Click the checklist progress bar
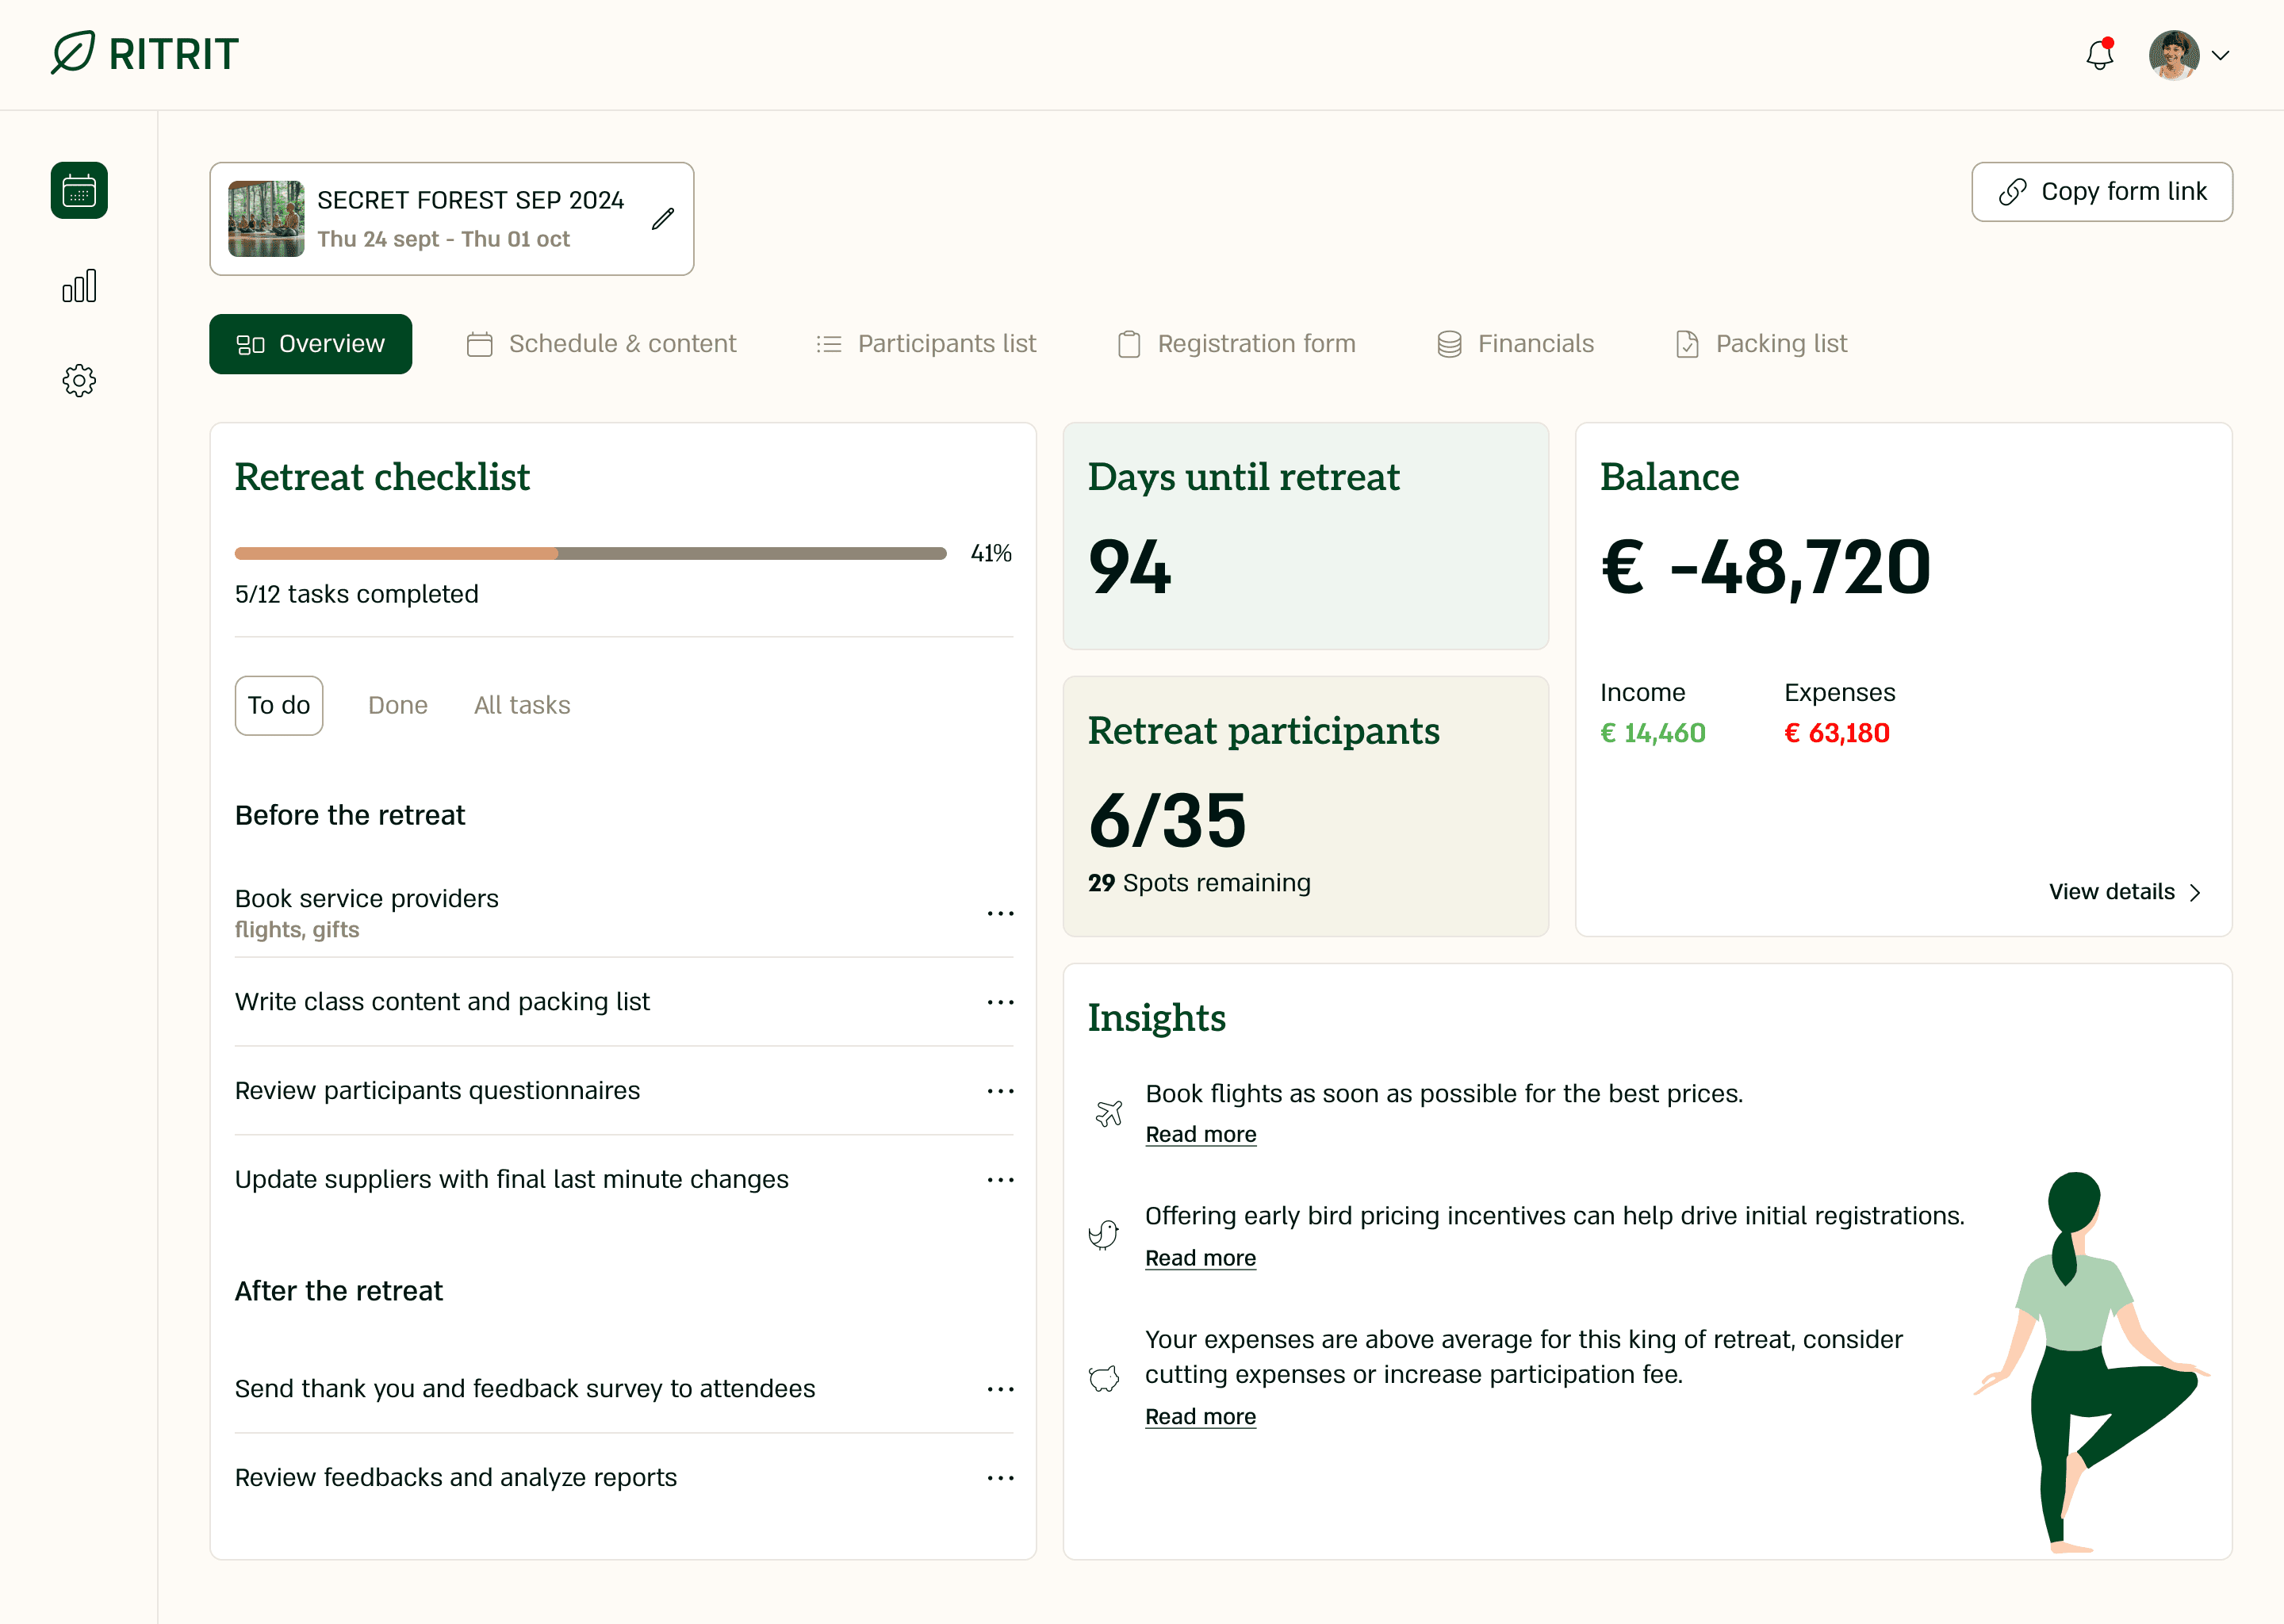The image size is (2284, 1624). point(590,553)
